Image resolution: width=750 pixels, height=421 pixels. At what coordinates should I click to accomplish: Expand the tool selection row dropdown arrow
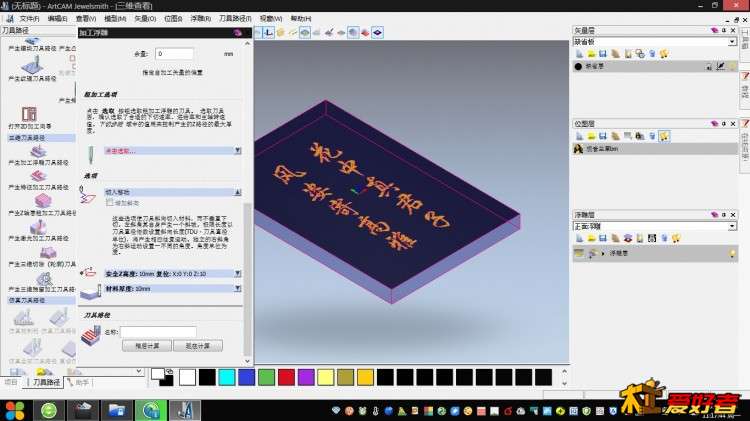[238, 151]
